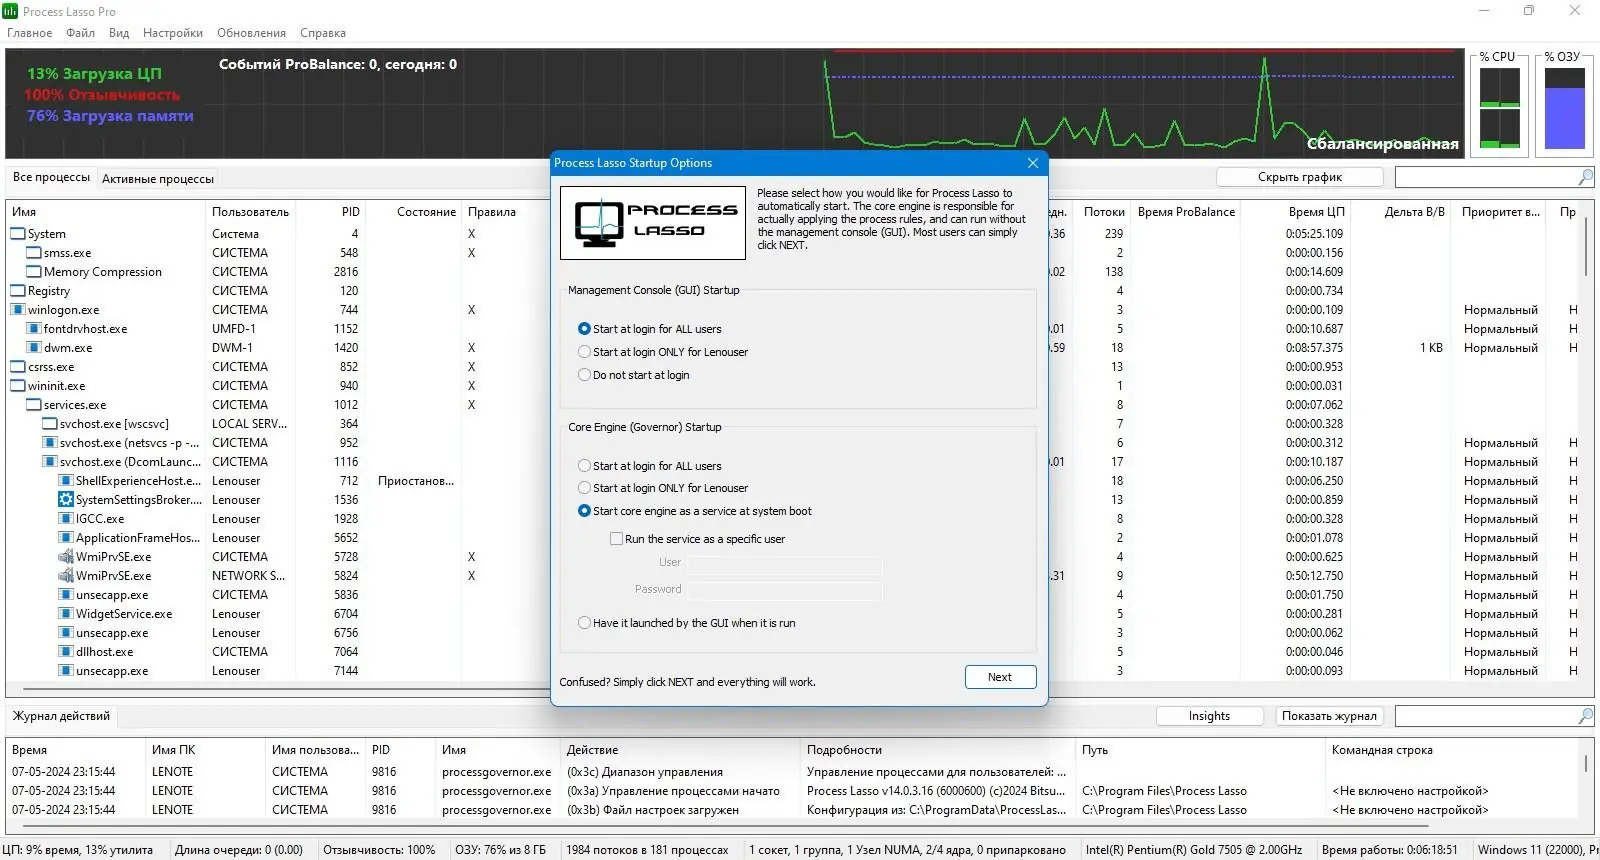Click the ApplicationFrameHost icon
Screen dimensions: 1600x860
click(66, 538)
